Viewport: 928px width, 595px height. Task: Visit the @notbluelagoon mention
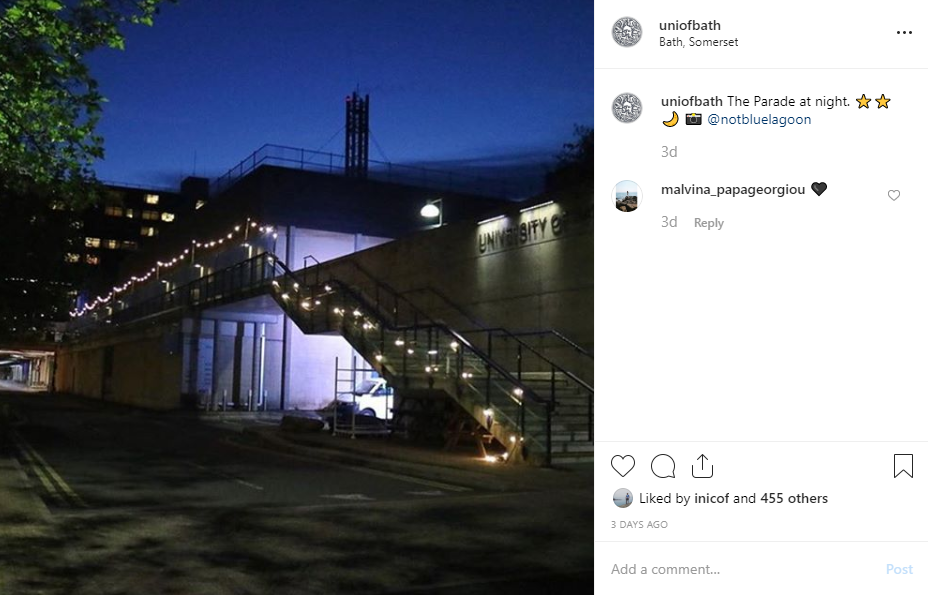click(759, 119)
